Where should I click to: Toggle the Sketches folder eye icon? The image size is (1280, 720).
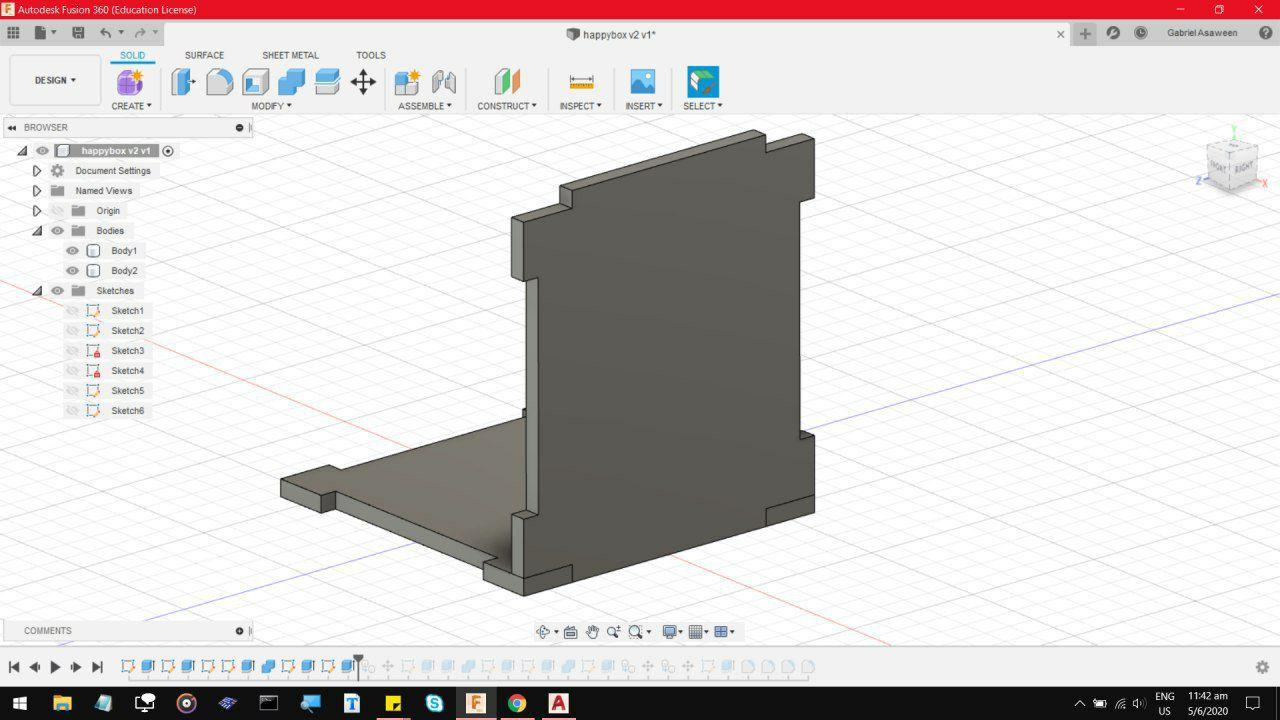pyautogui.click(x=57, y=291)
